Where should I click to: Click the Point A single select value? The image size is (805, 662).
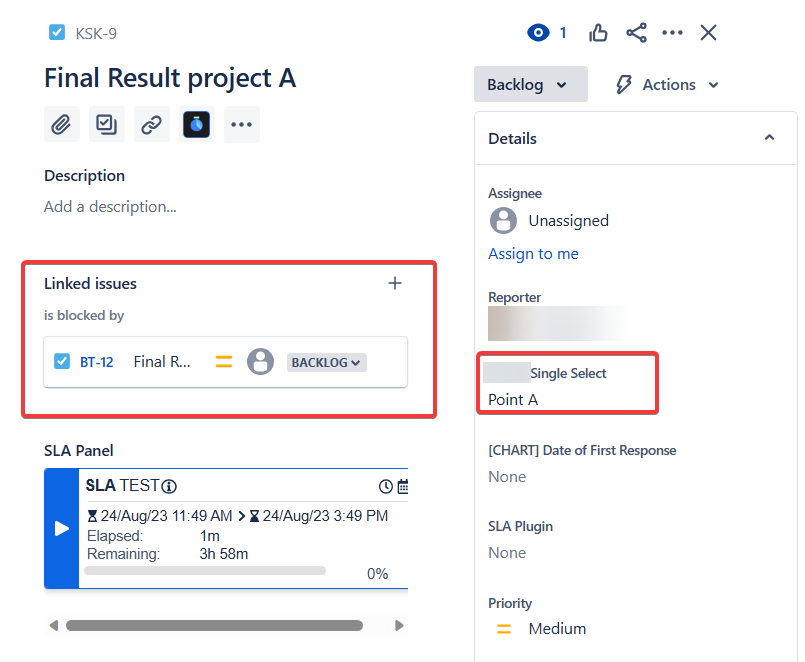point(513,400)
